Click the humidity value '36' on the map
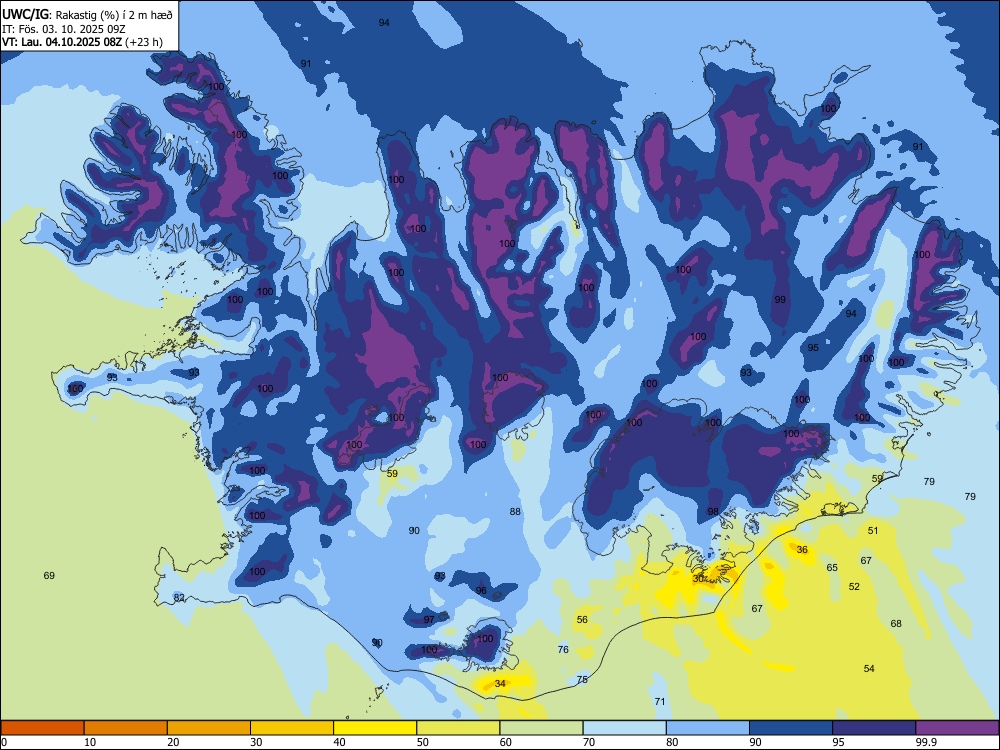The height and width of the screenshot is (750, 1000). [x=802, y=550]
